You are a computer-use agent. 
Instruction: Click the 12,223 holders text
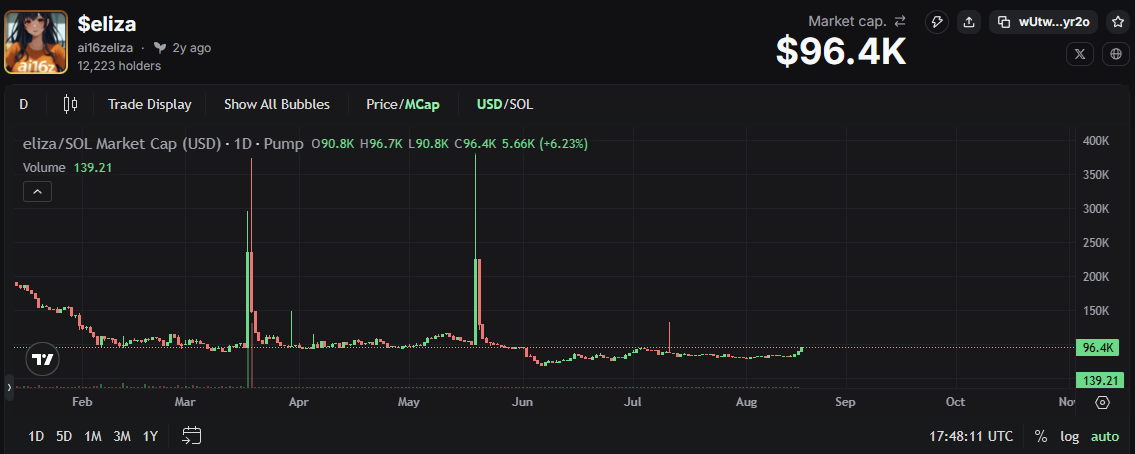point(119,66)
